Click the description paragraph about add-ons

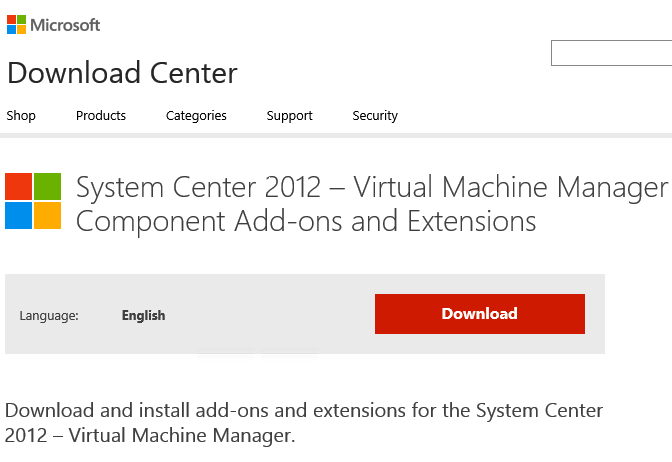click(304, 423)
